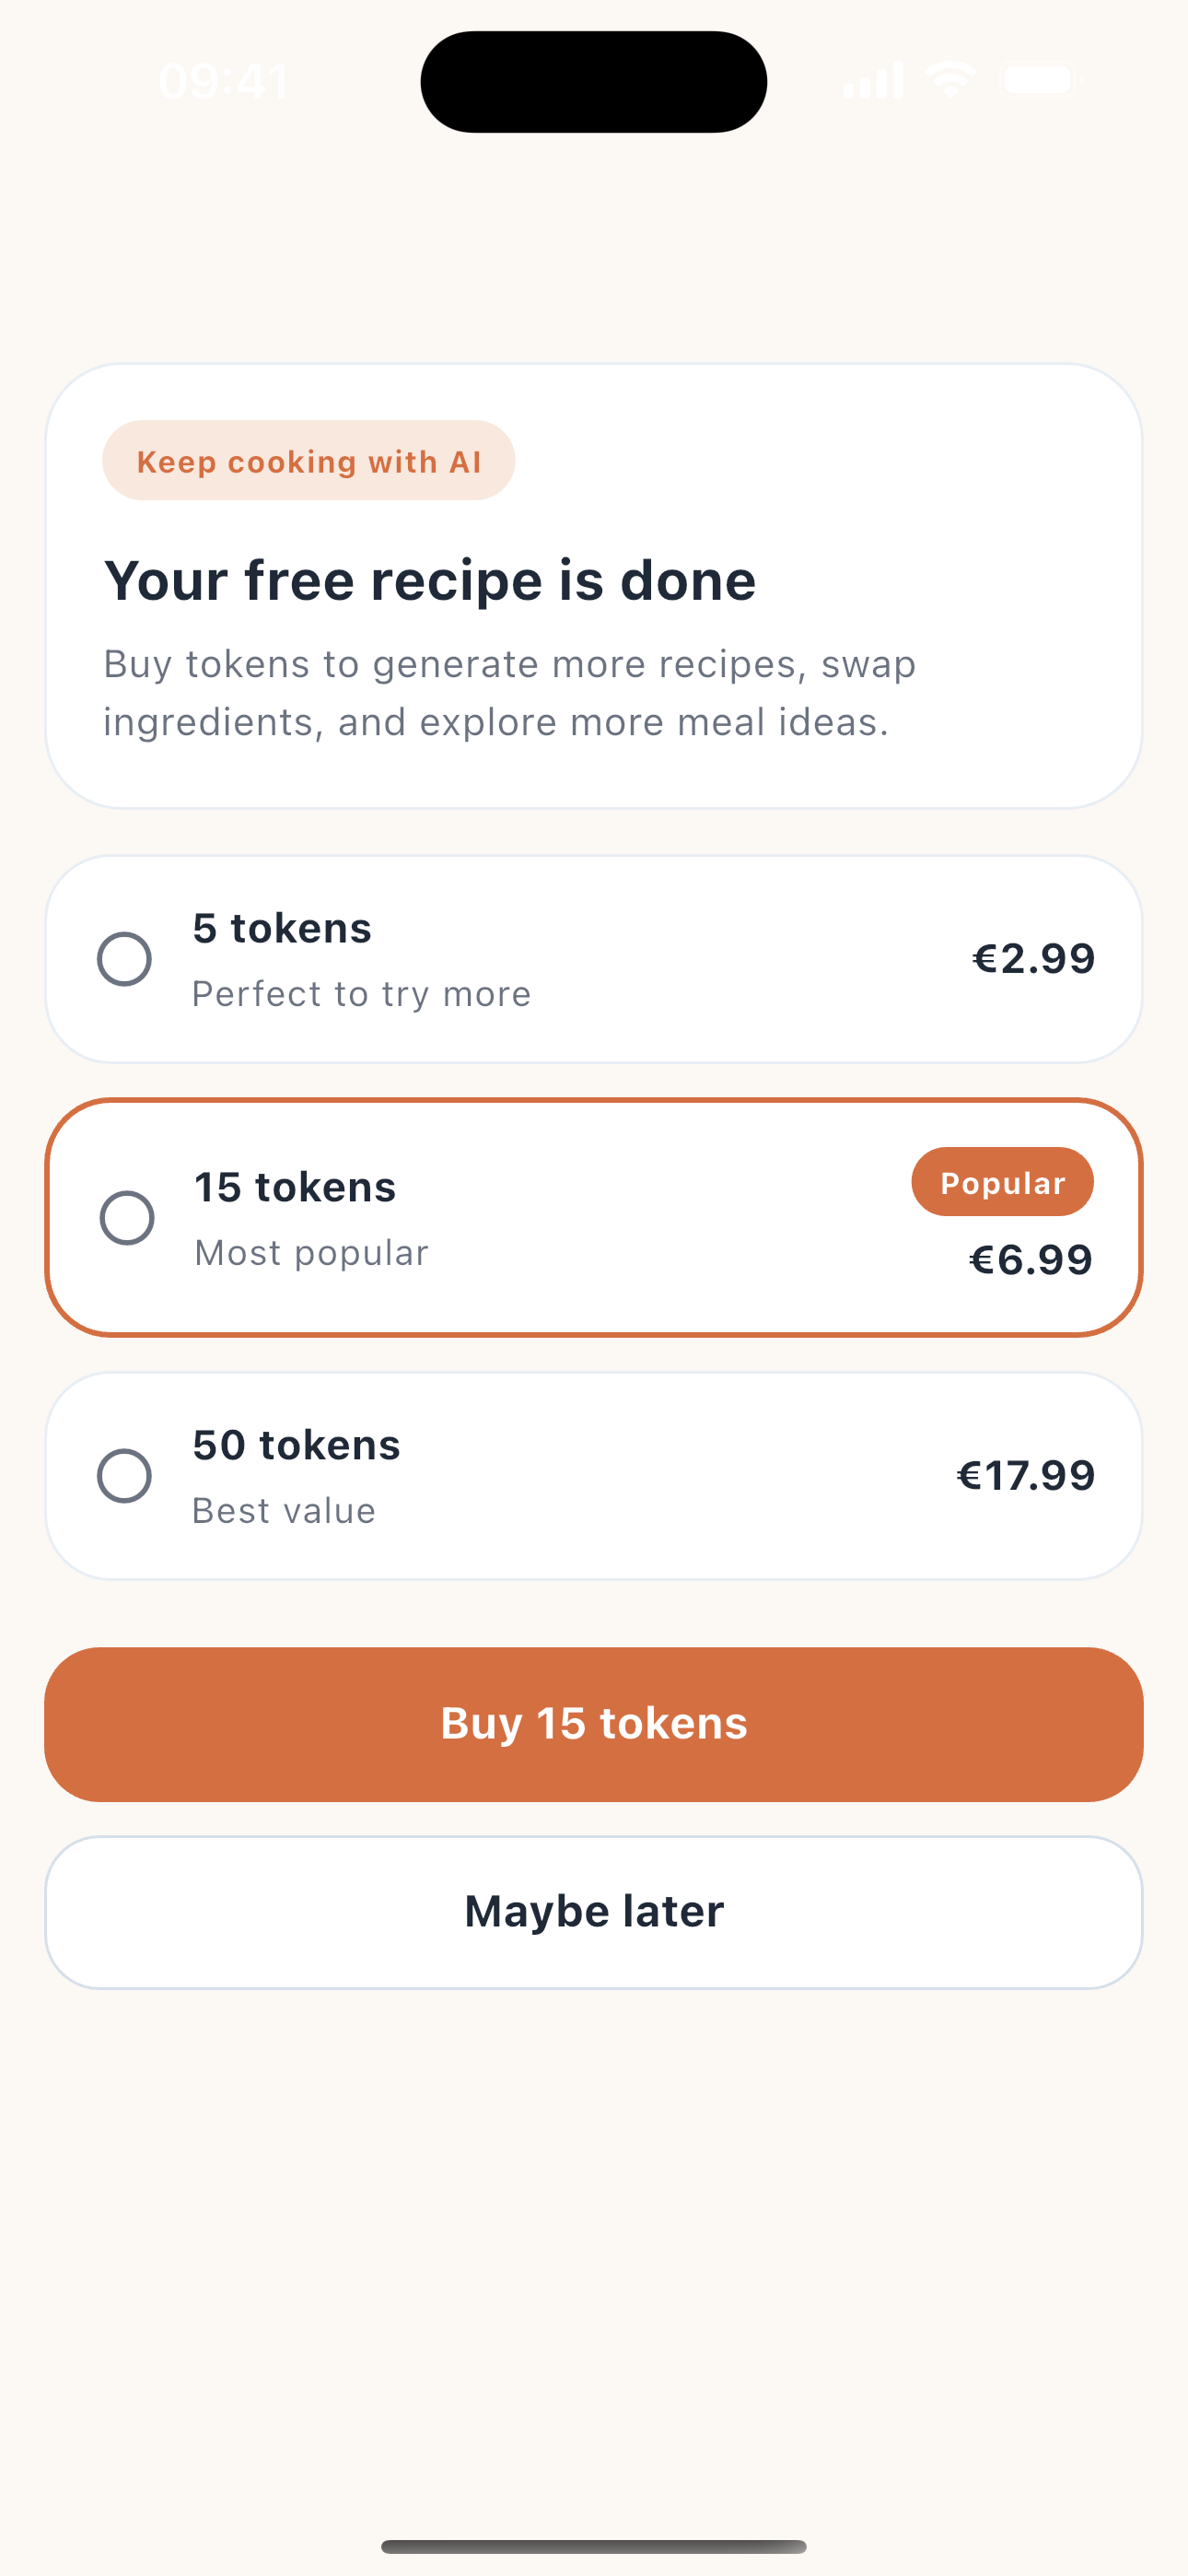Image resolution: width=1188 pixels, height=2576 pixels.
Task: Click the €6.99 price label
Action: tap(1030, 1260)
